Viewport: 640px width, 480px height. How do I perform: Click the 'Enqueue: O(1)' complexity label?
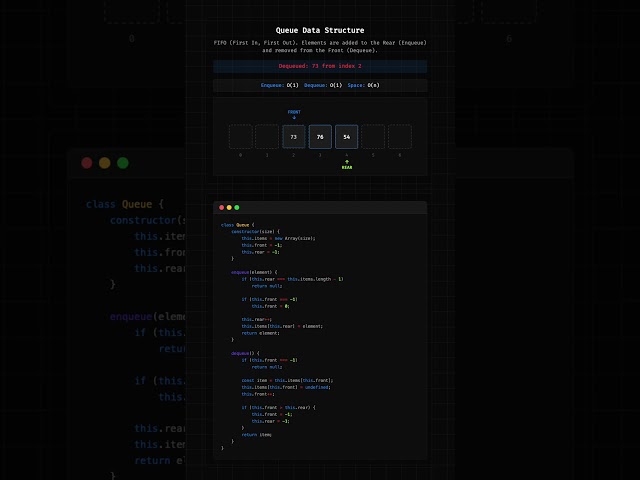[x=280, y=85]
